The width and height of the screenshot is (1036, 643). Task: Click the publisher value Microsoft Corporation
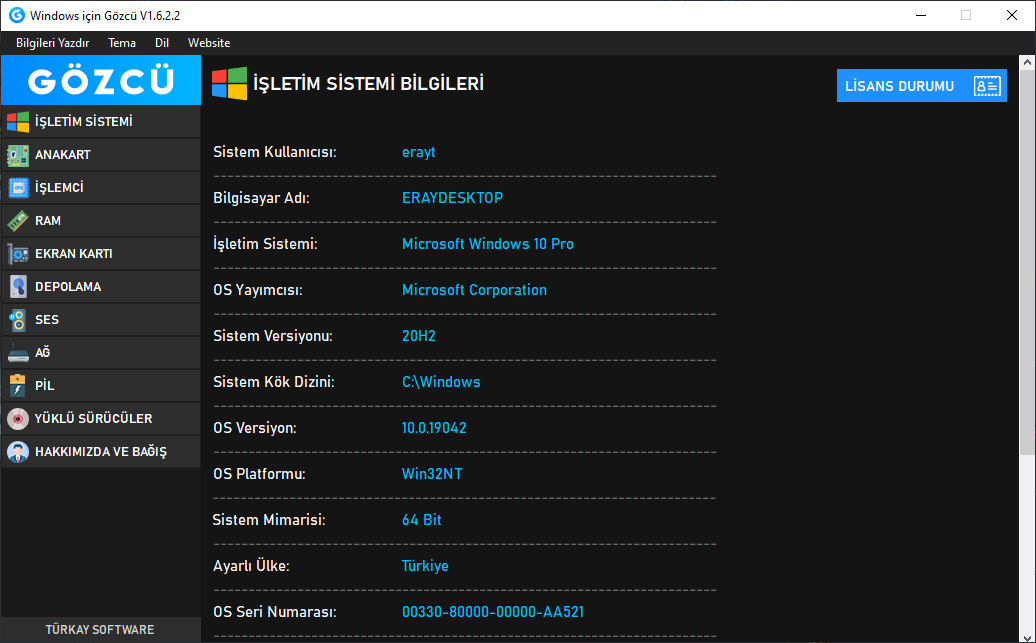(x=474, y=290)
